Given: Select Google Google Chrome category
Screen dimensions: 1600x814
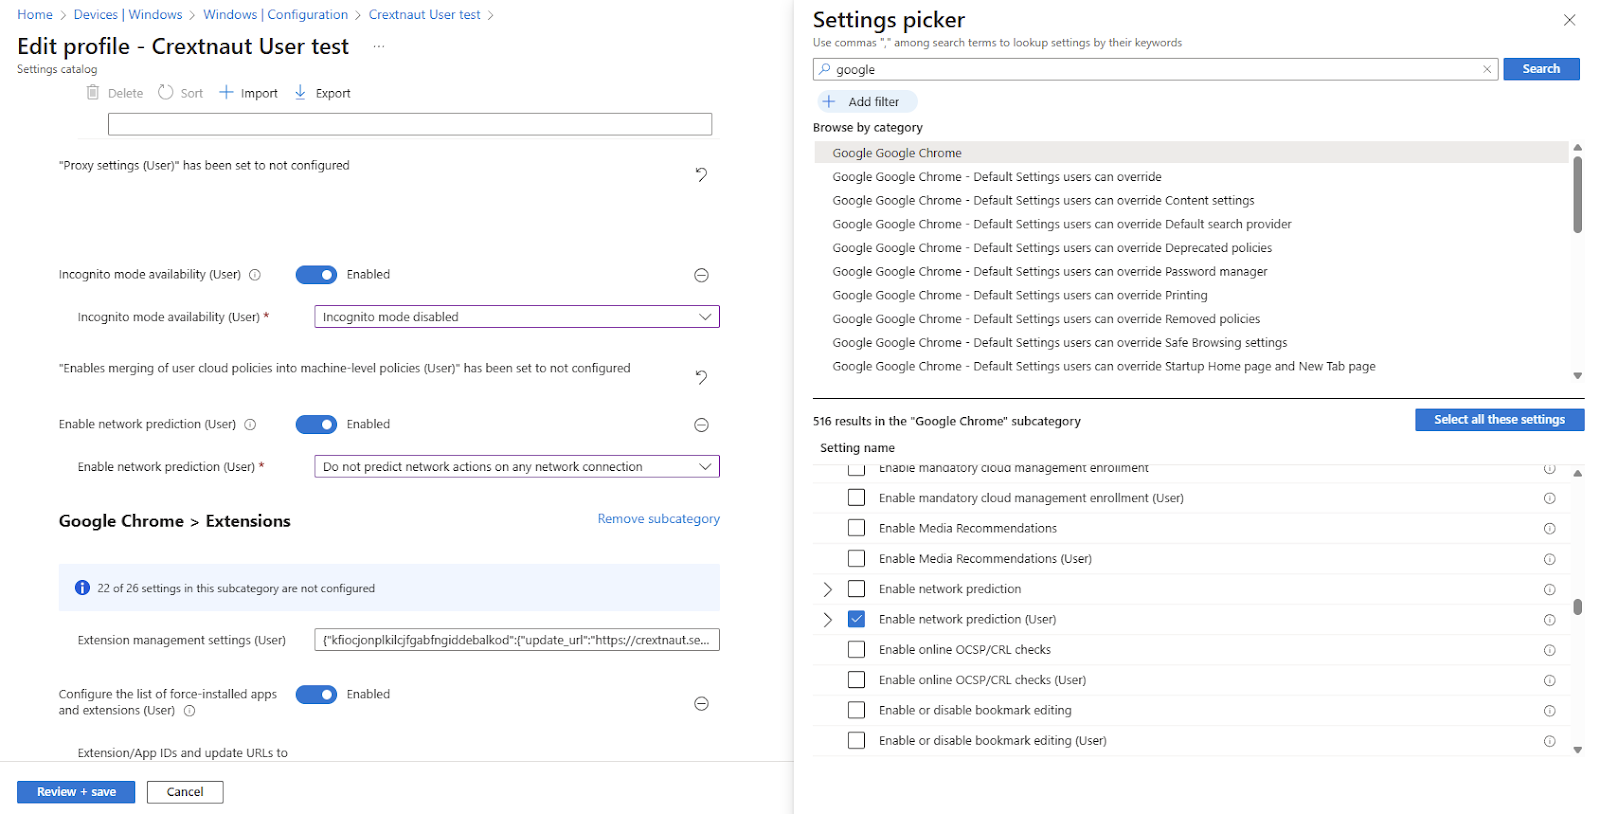Looking at the screenshot, I should [1191, 153].
